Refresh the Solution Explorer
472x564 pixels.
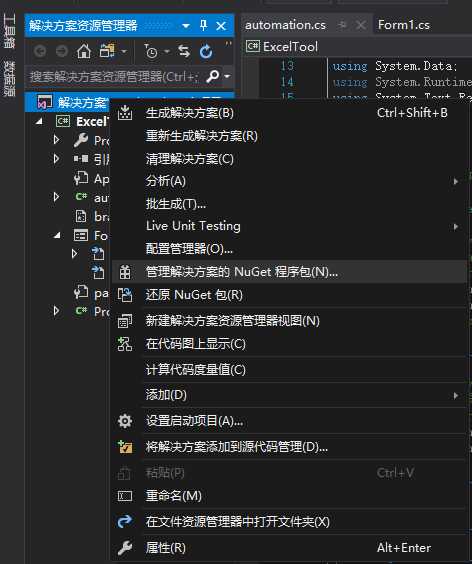tap(206, 52)
